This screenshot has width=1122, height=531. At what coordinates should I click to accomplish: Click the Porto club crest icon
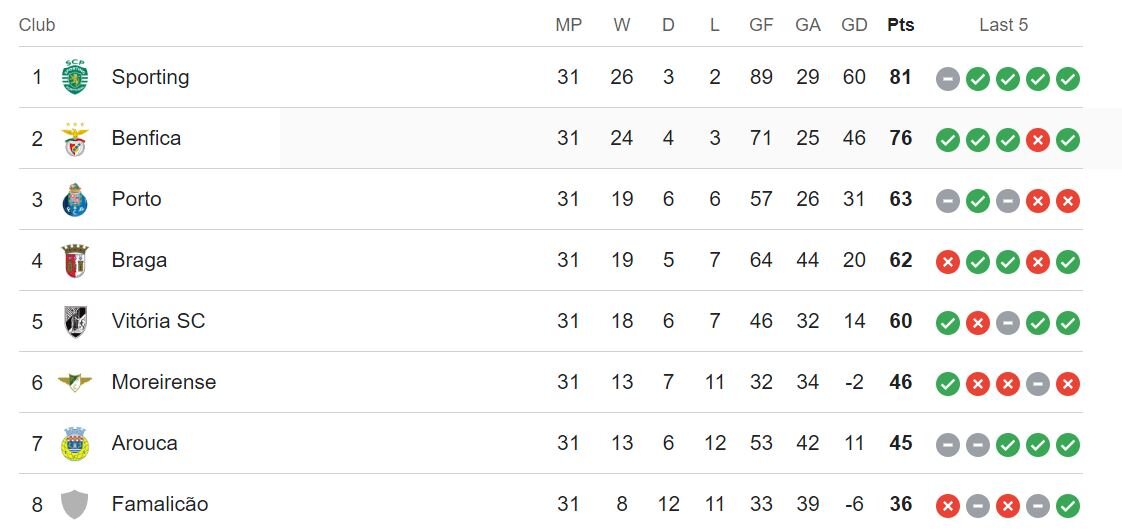tap(75, 200)
